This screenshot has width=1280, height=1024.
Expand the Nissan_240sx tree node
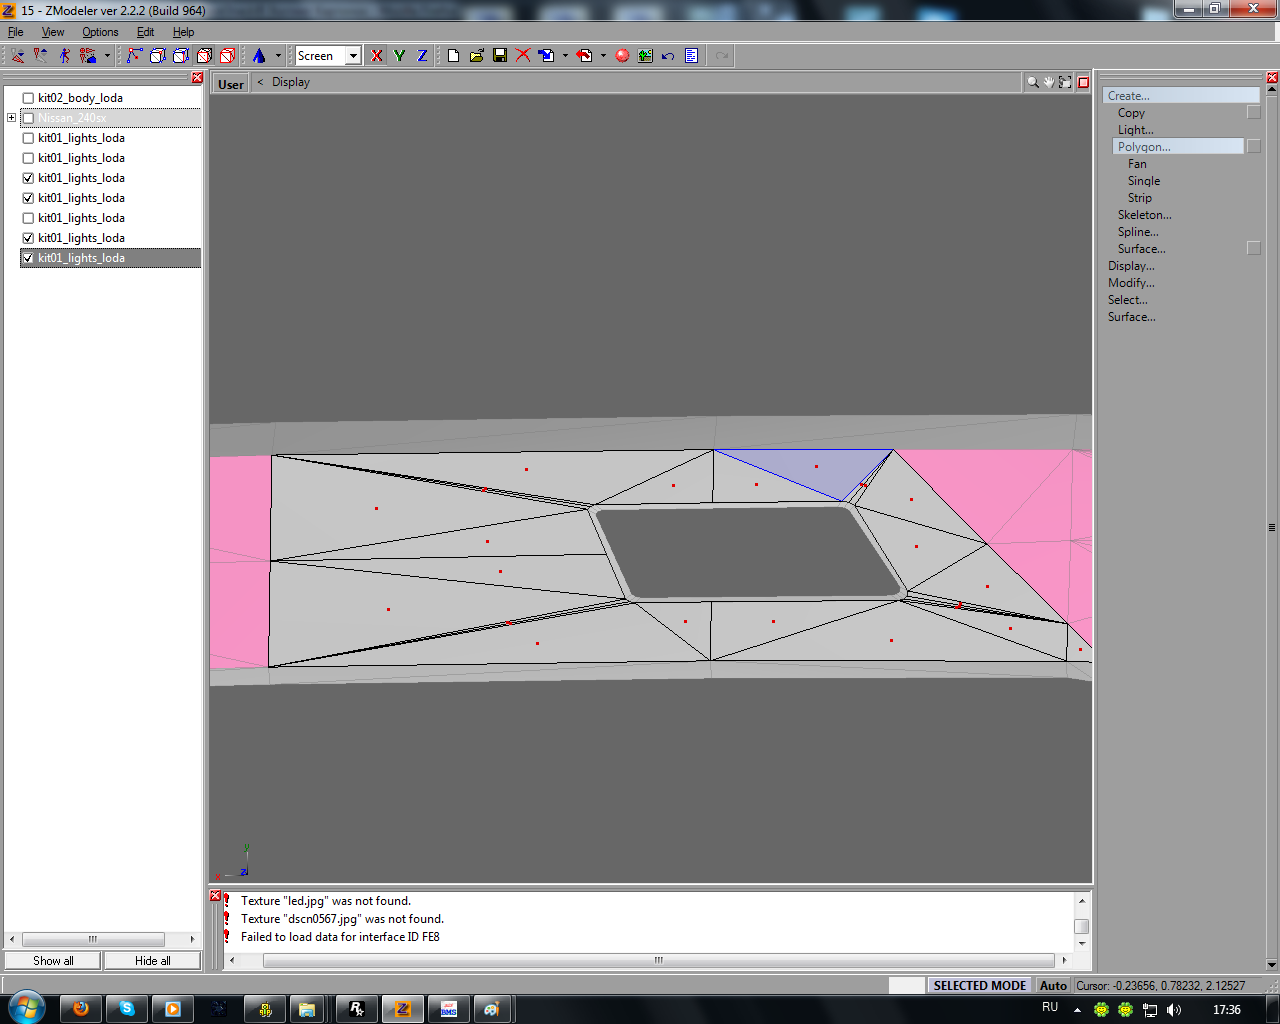tap(11, 118)
